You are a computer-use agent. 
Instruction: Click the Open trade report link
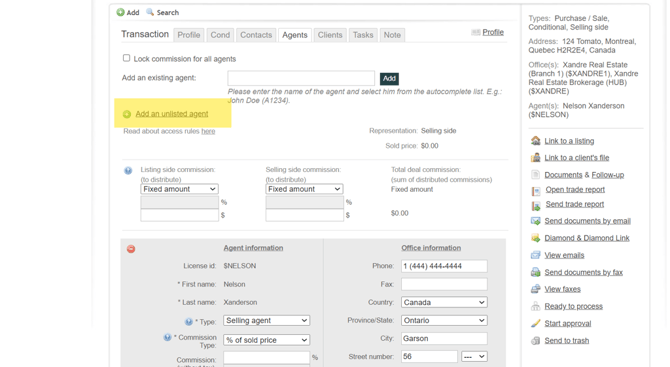click(575, 189)
